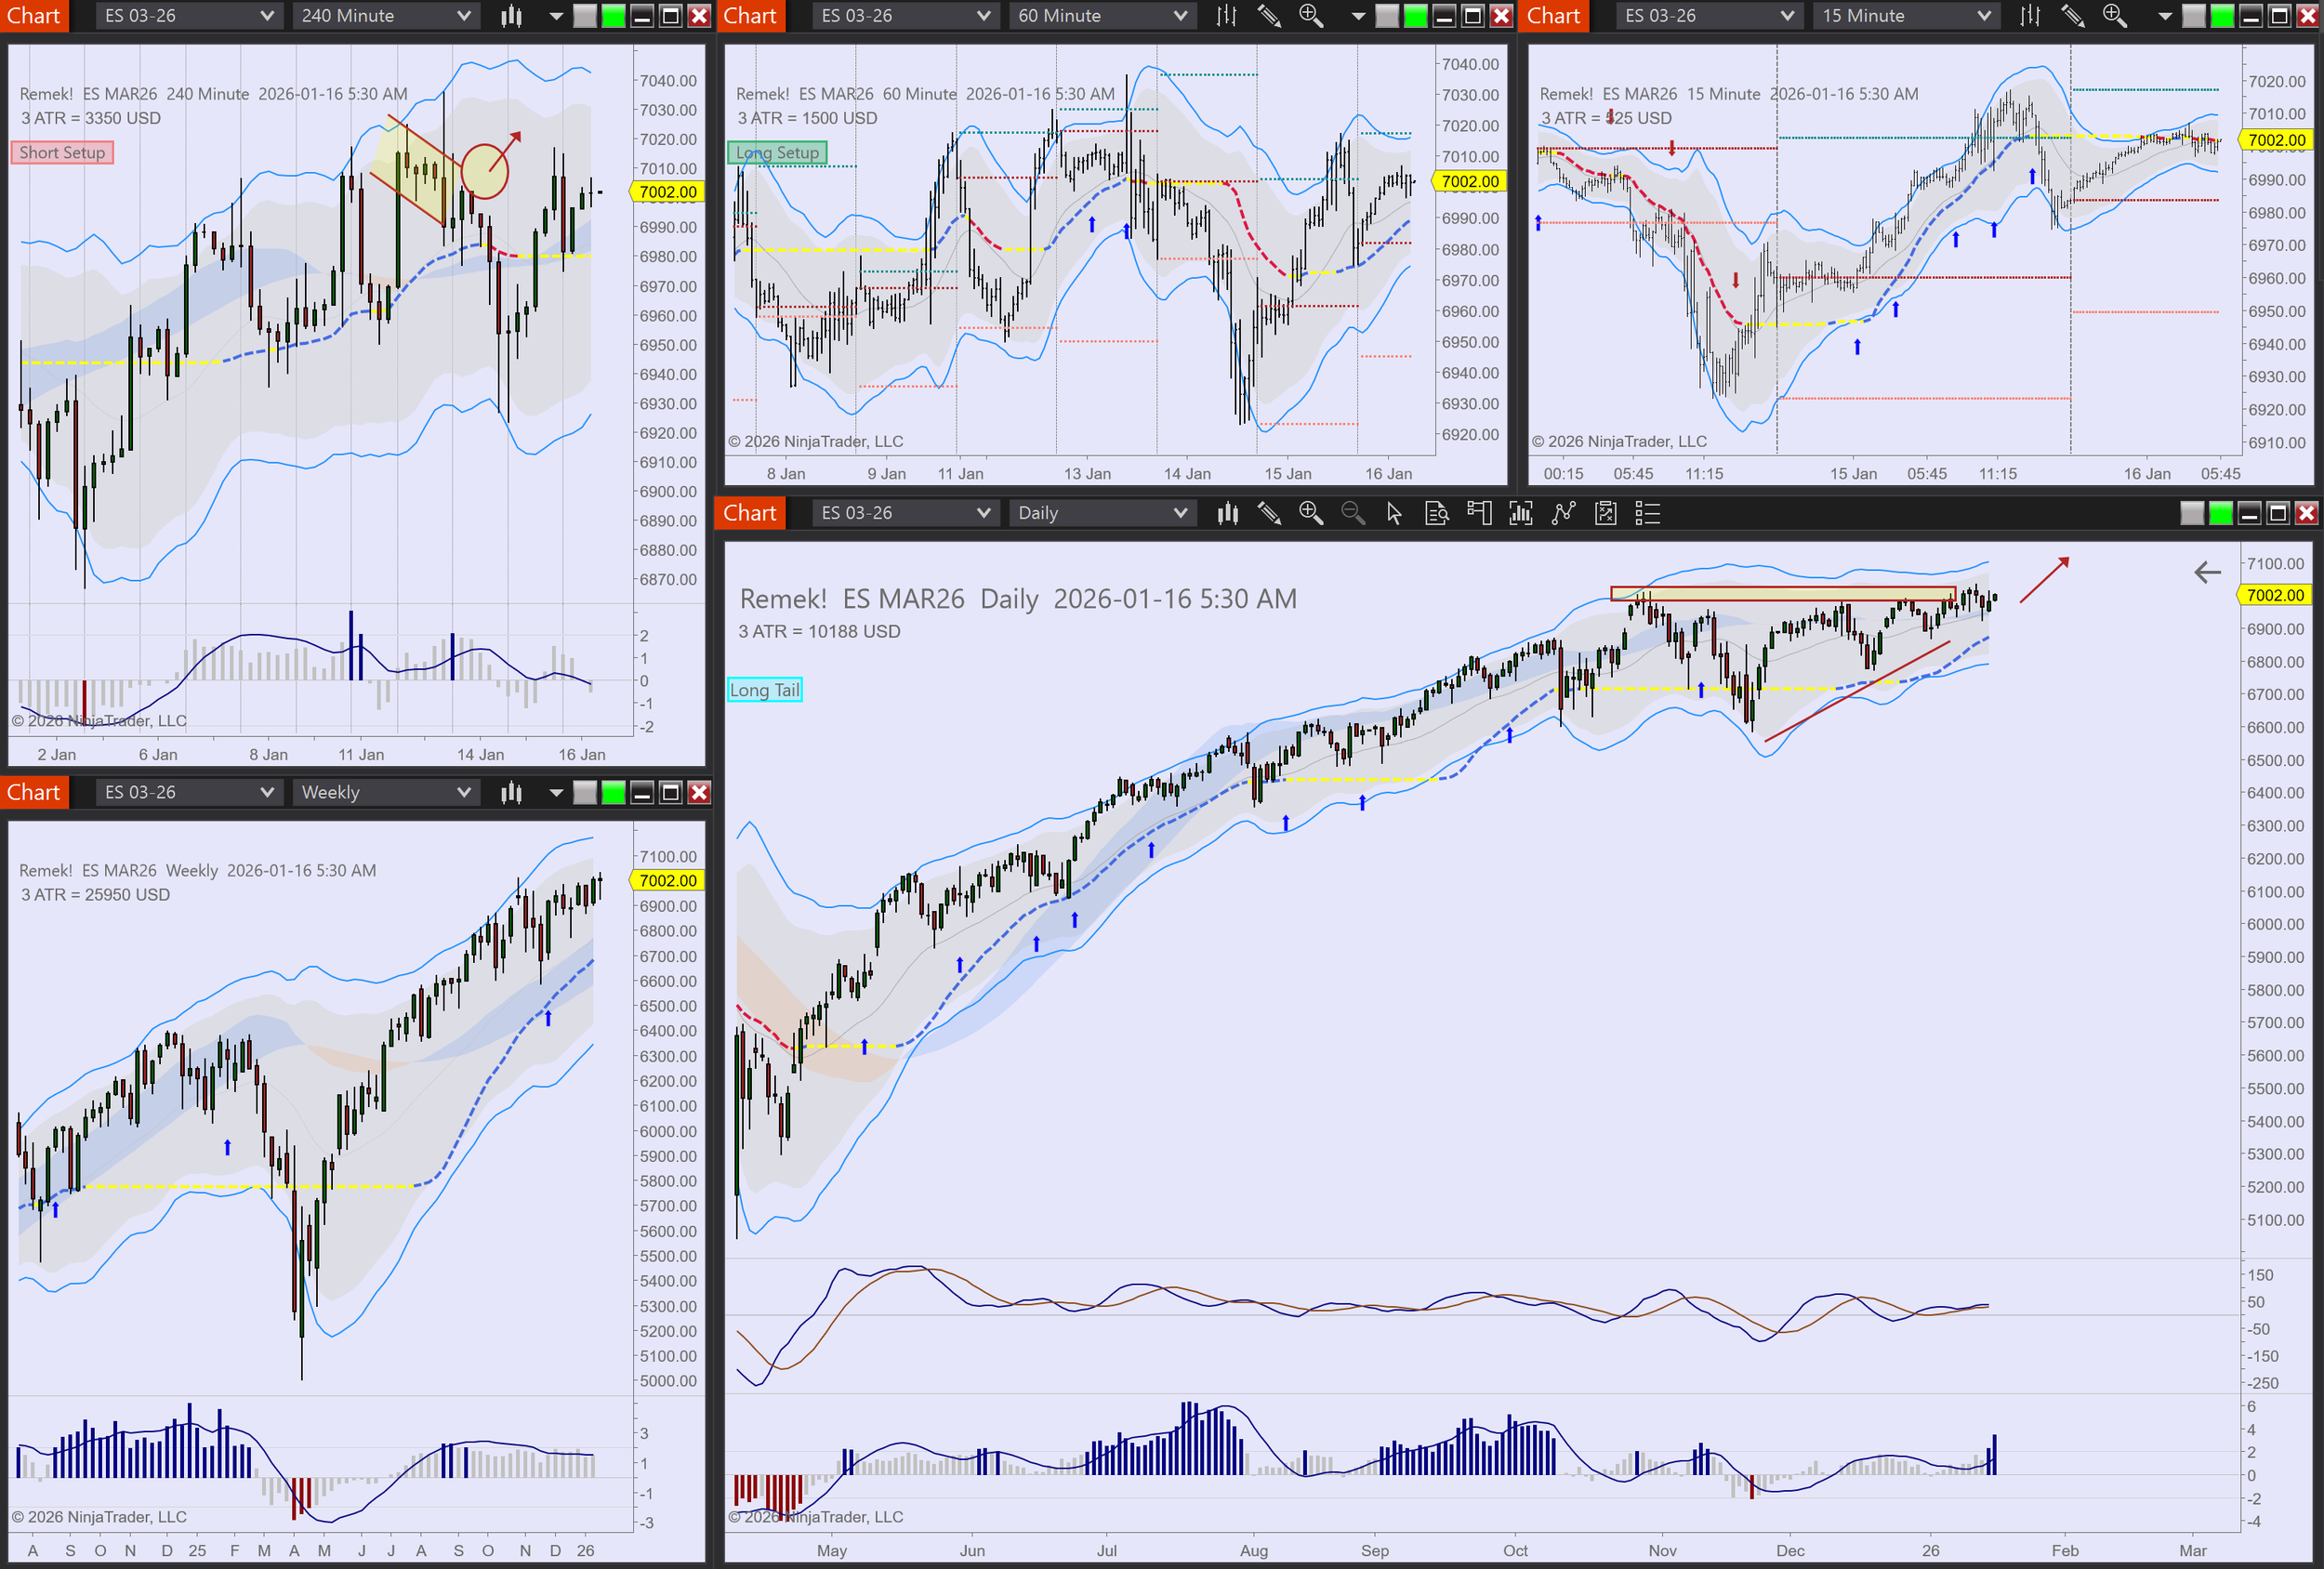Click zoom in magnifier on Daily chart
2324x1569 pixels.
click(1310, 513)
